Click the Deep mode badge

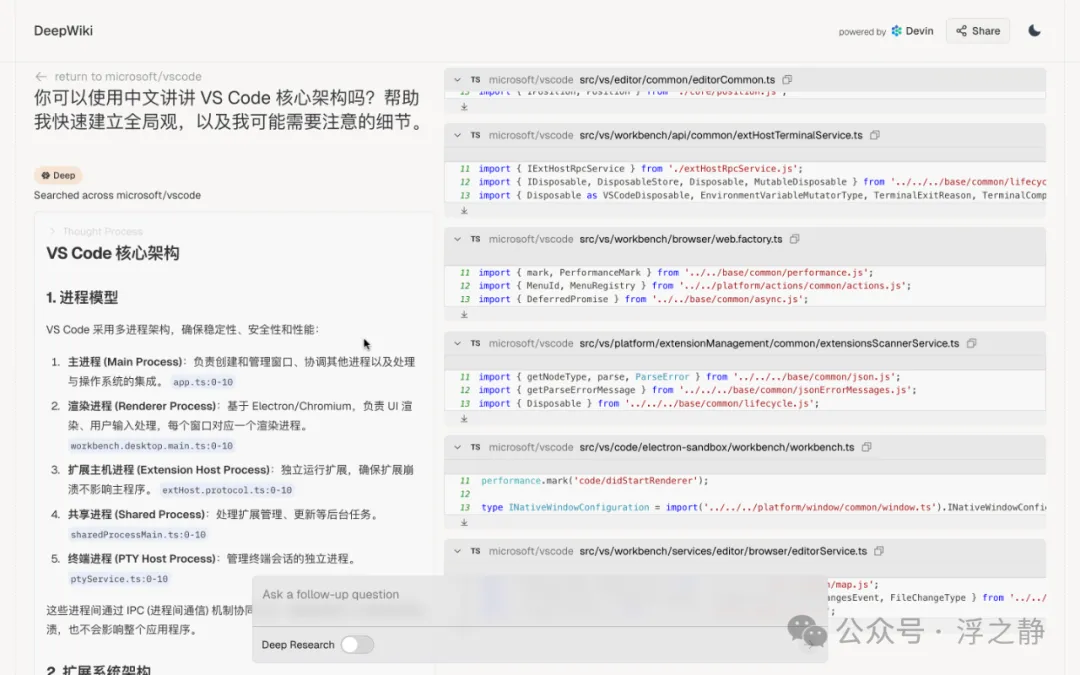(58, 175)
